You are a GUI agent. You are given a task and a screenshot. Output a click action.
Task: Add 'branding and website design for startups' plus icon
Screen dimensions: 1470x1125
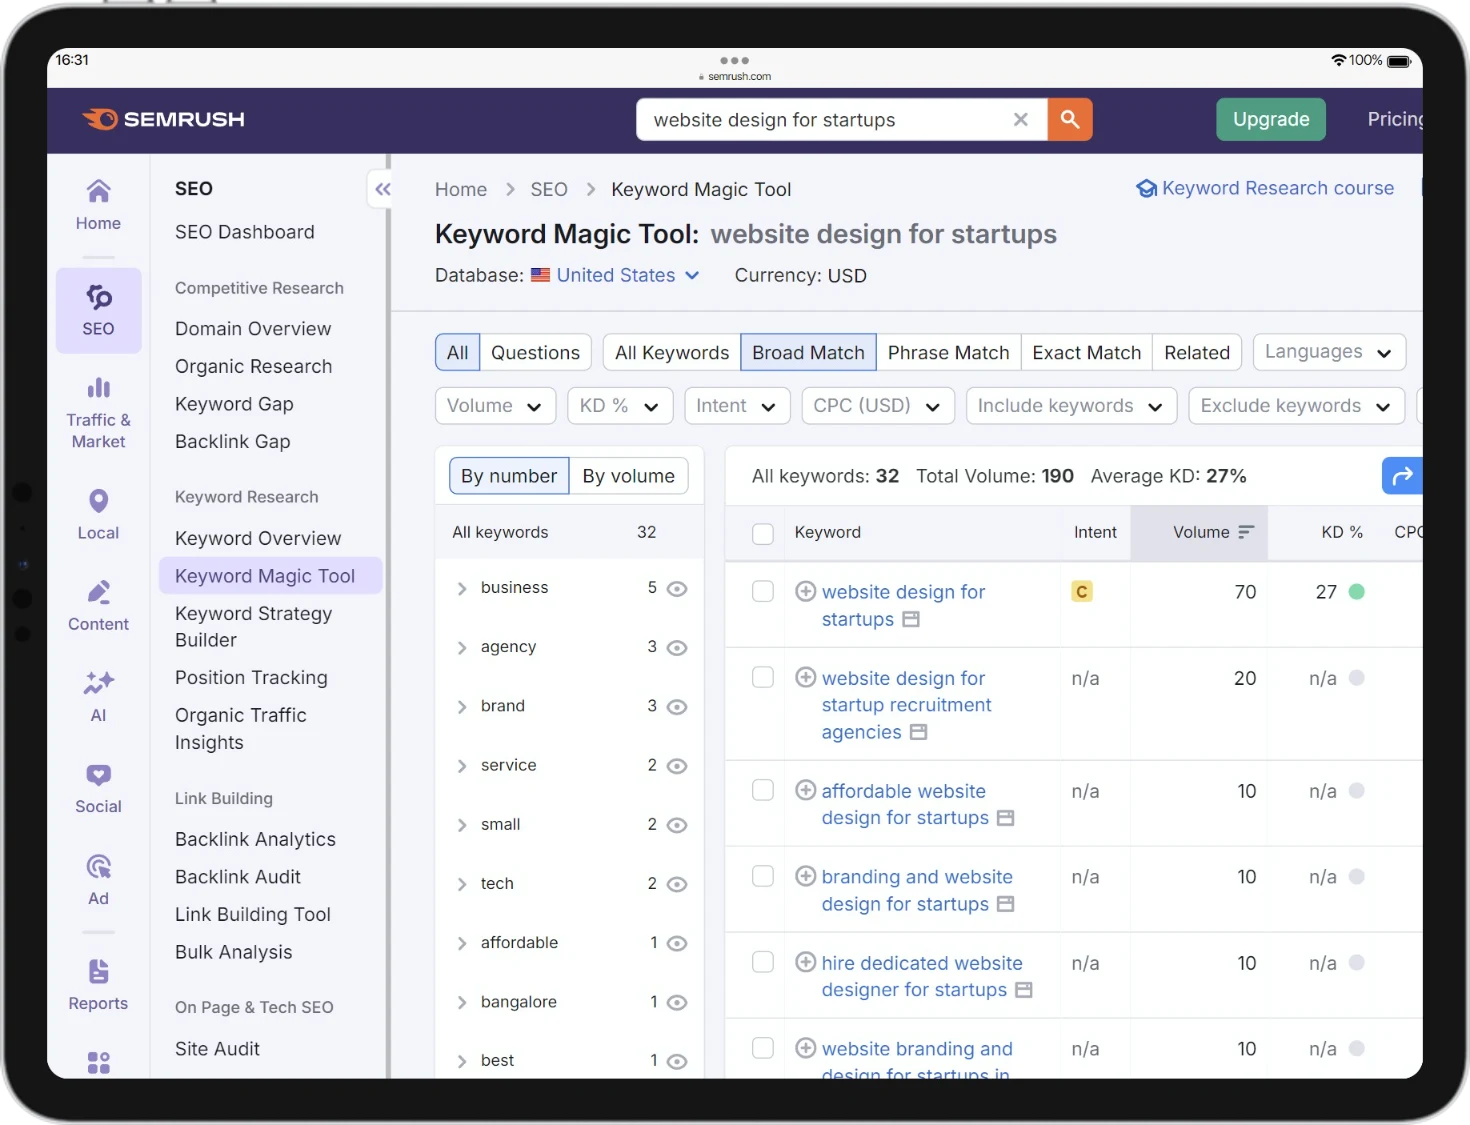[805, 876]
